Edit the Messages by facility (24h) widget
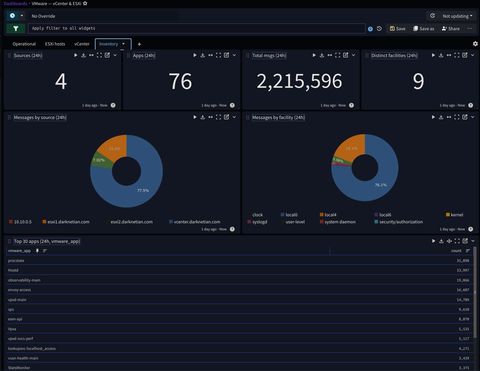This screenshot has width=480, height=371. [x=465, y=117]
